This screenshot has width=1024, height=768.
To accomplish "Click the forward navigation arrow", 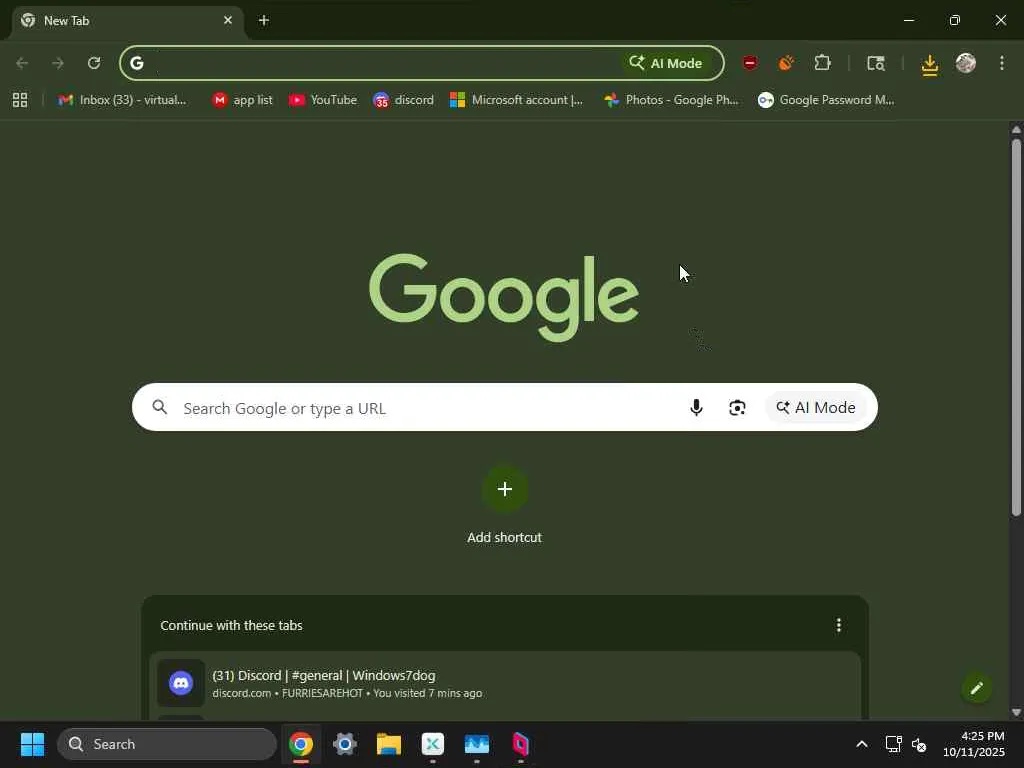I will 57,63.
